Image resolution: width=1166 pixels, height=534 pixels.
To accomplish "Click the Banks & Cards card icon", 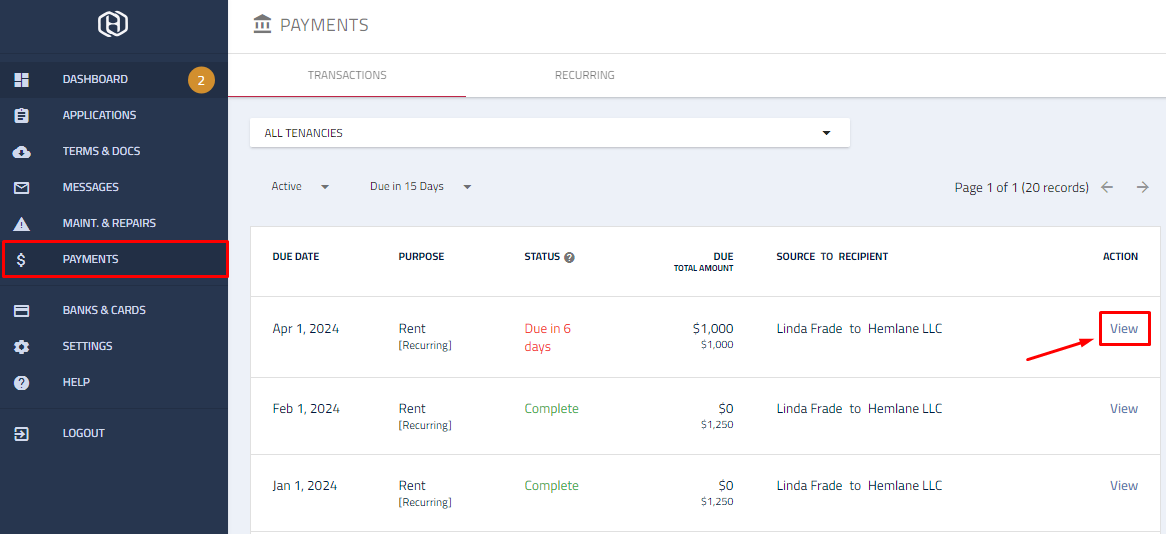I will (x=22, y=311).
